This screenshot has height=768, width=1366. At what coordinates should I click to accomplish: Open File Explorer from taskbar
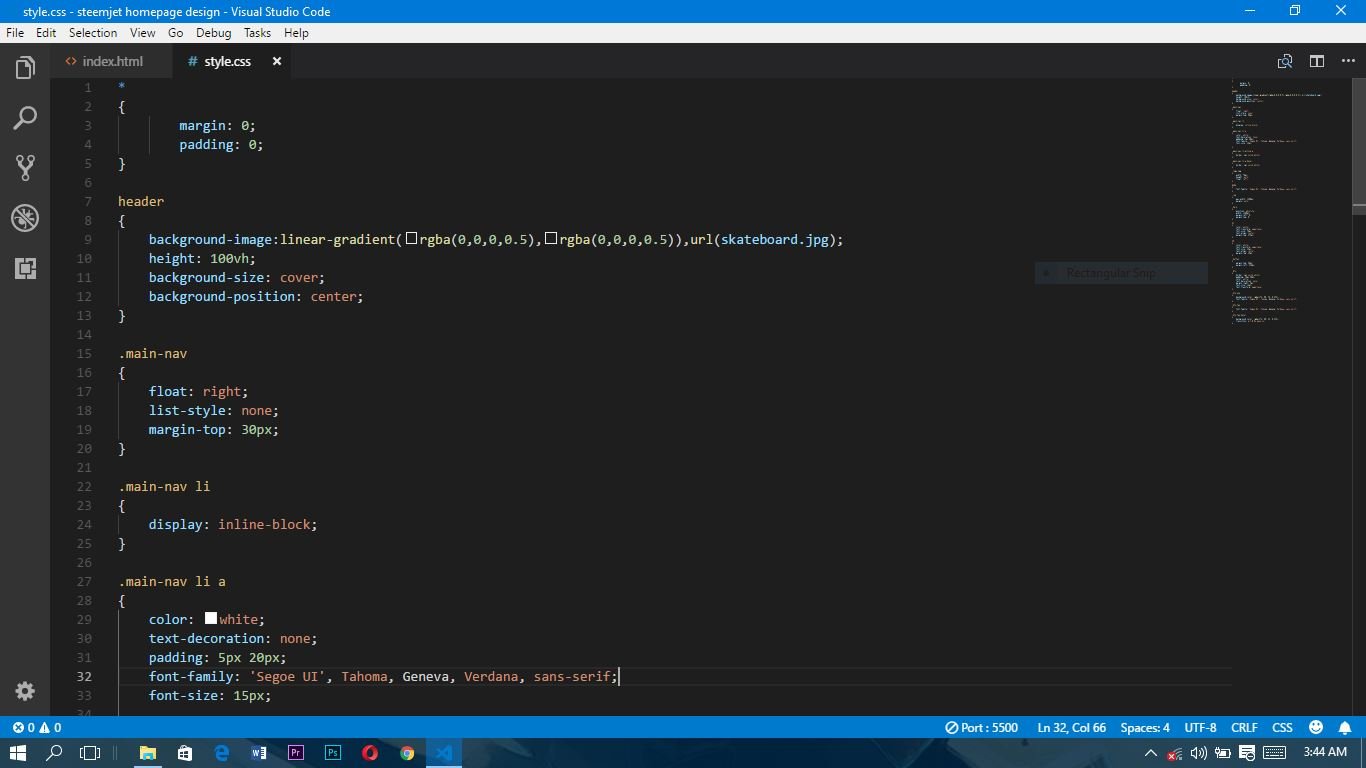148,753
